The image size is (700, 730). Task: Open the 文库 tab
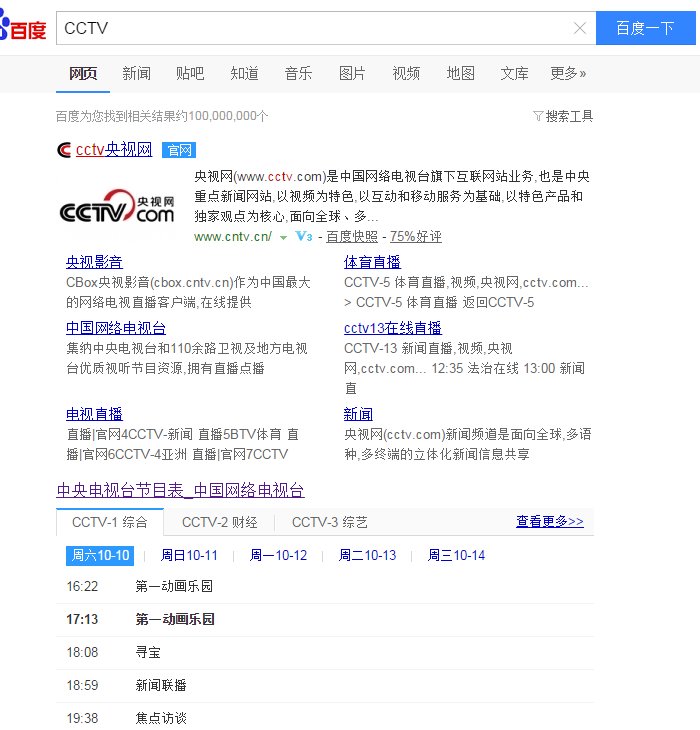coord(514,74)
